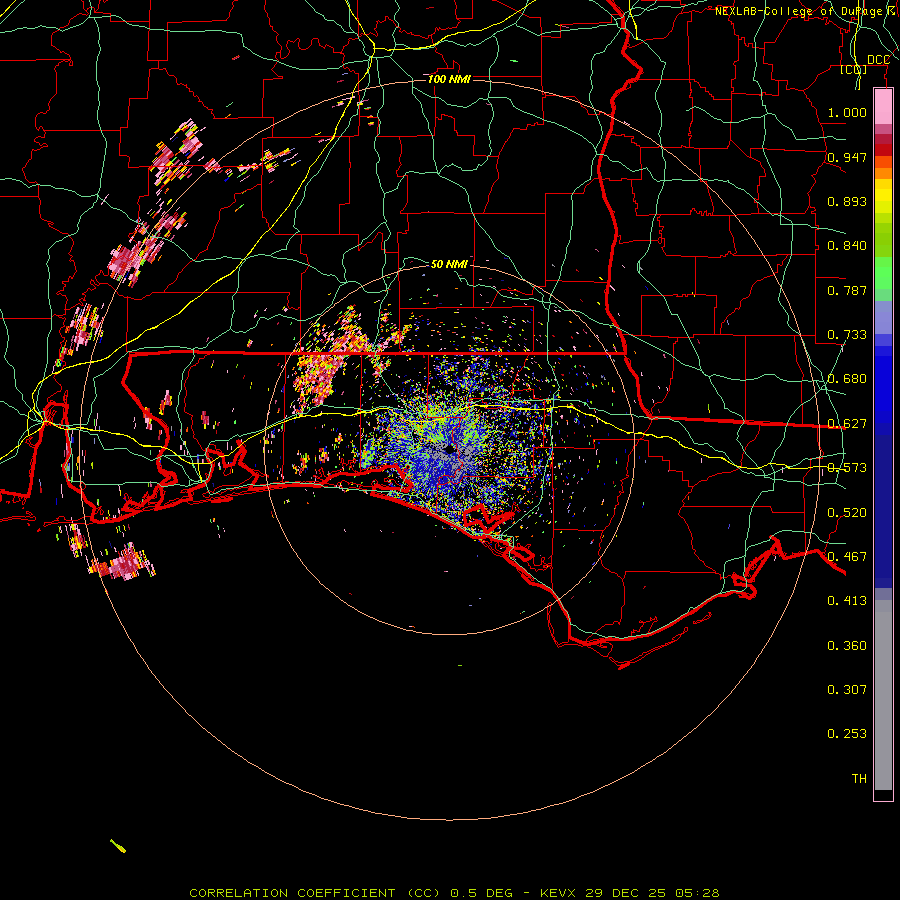Click the 0.840 legend value

[x=847, y=246]
